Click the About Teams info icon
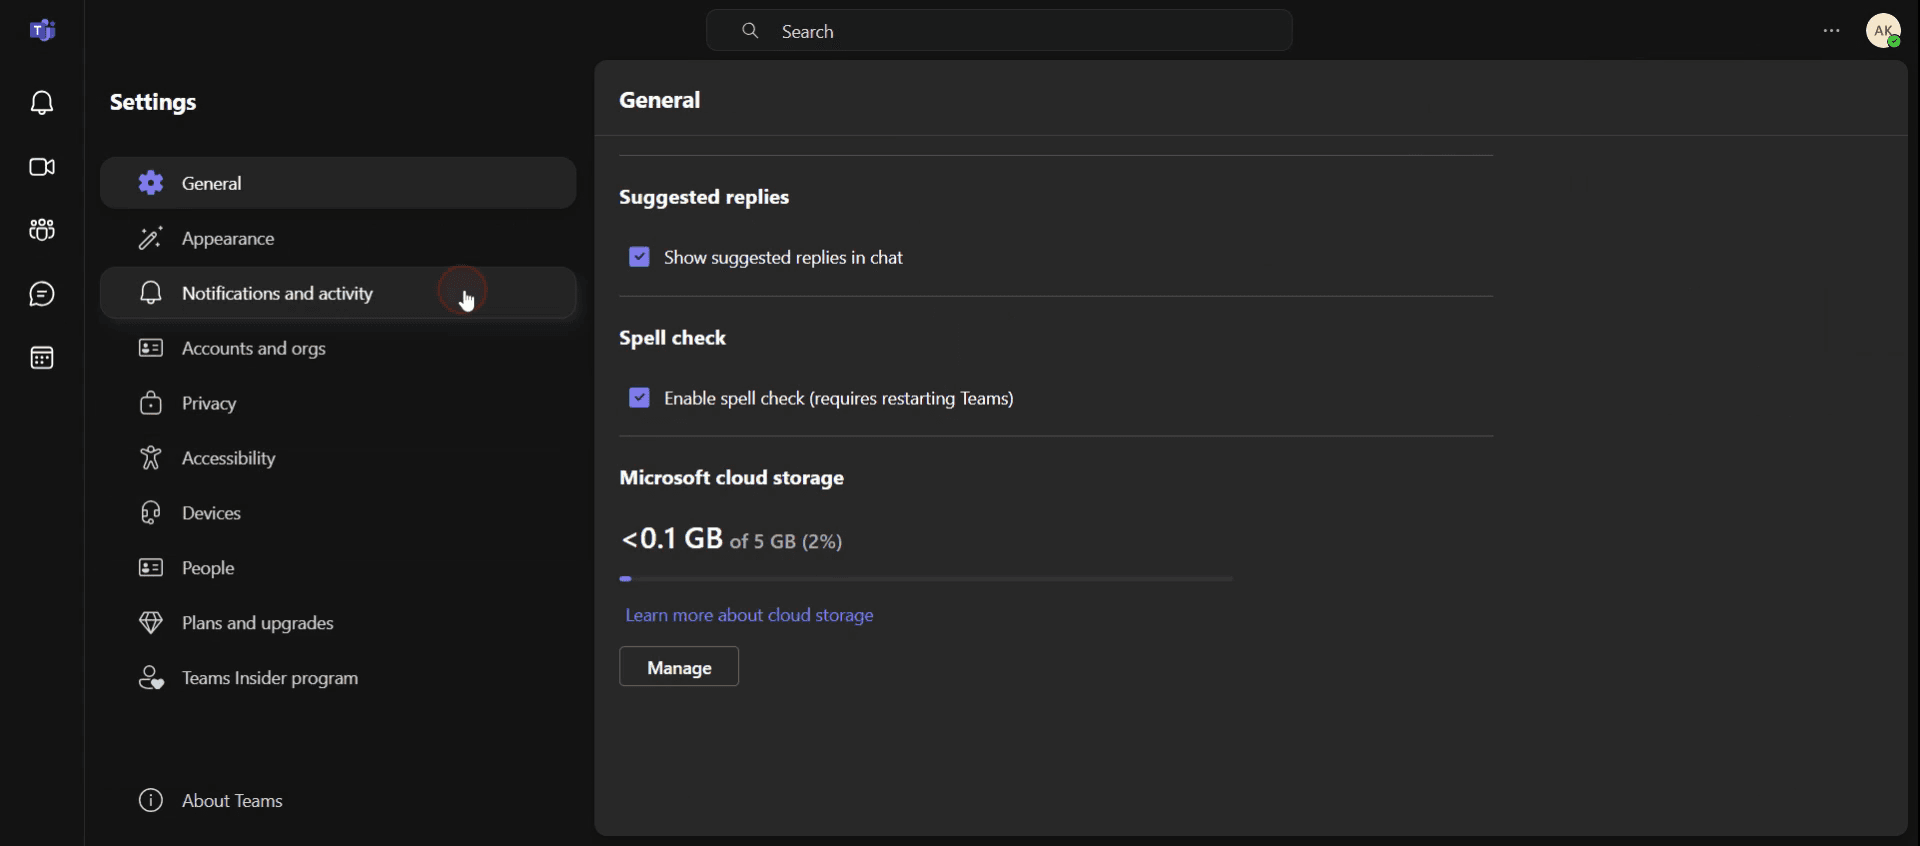1920x846 pixels. (x=150, y=801)
